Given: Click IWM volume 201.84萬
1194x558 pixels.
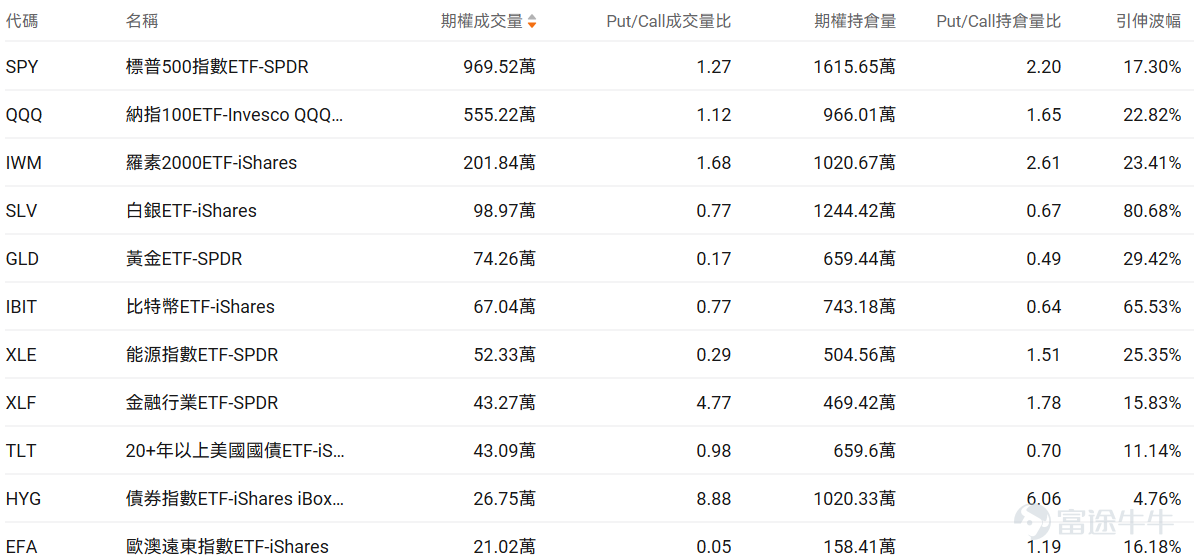Looking at the screenshot, I should [499, 163].
